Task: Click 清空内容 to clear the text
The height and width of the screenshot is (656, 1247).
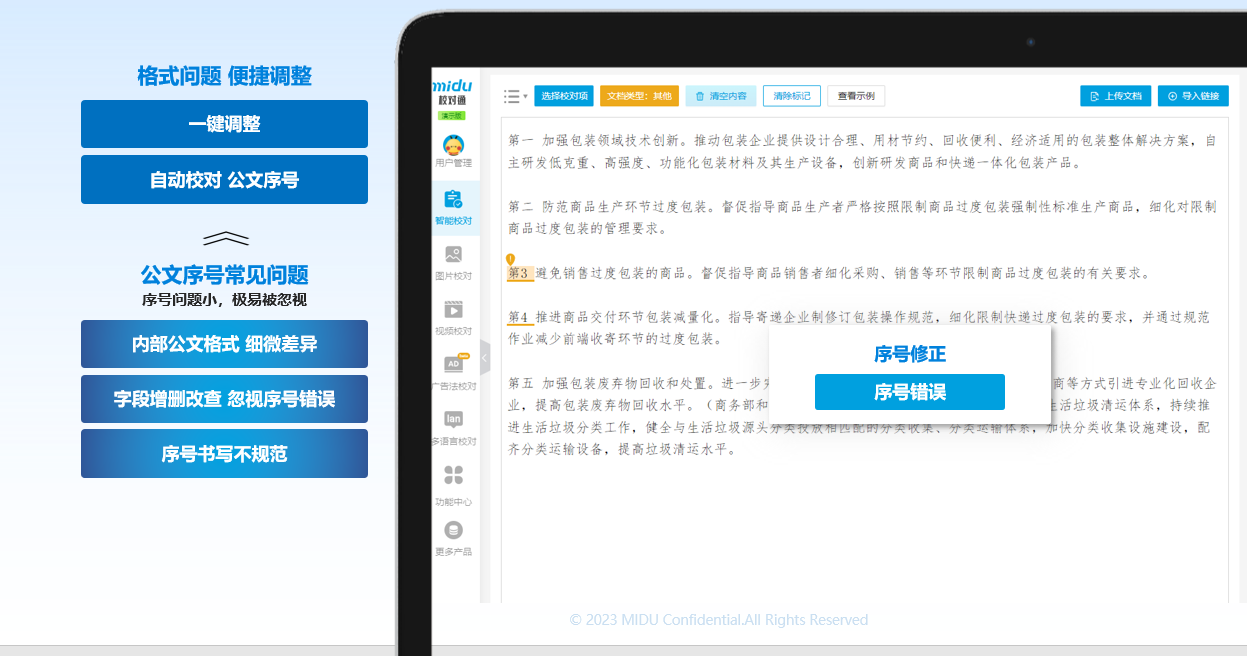Action: click(721, 96)
